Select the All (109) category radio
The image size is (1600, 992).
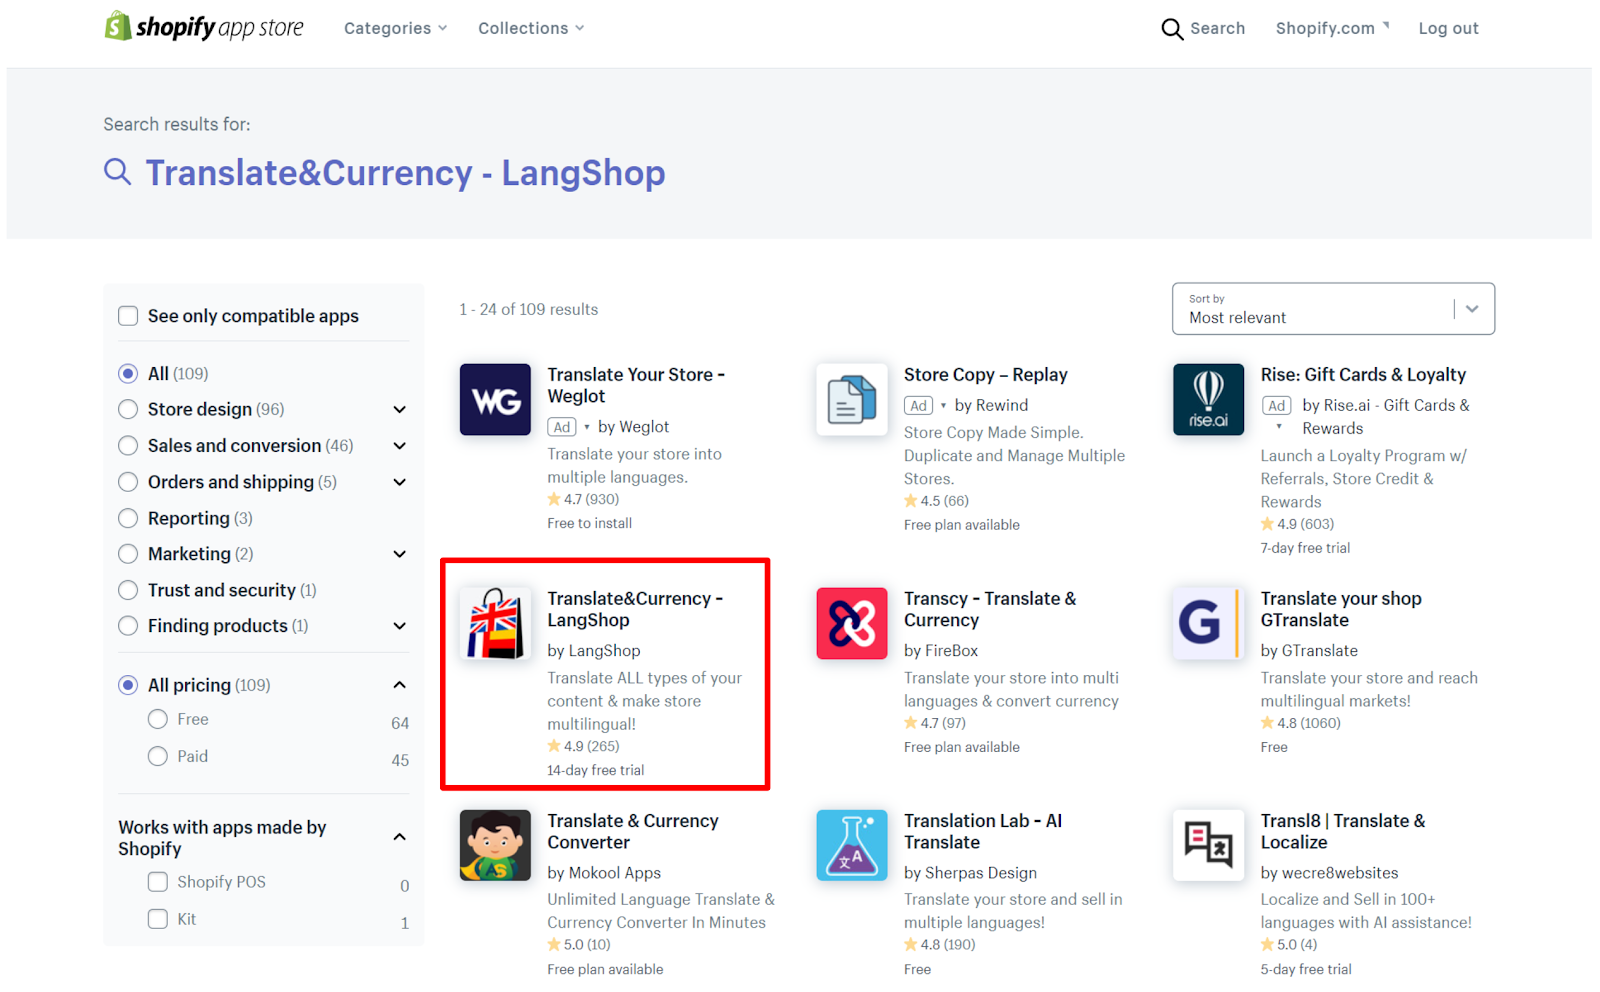coord(128,373)
